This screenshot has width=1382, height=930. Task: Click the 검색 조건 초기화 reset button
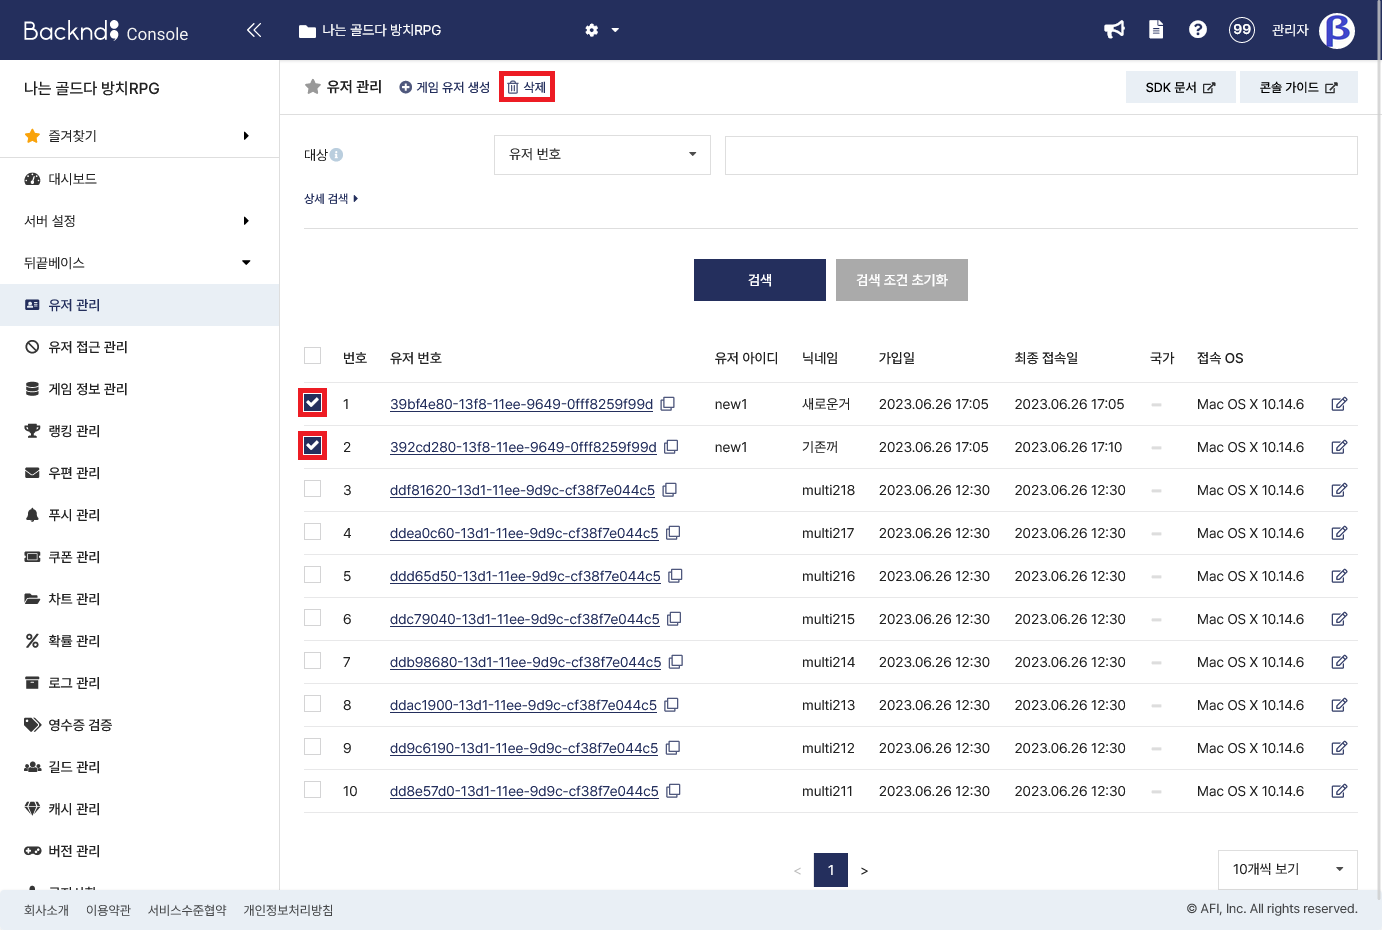click(x=902, y=280)
